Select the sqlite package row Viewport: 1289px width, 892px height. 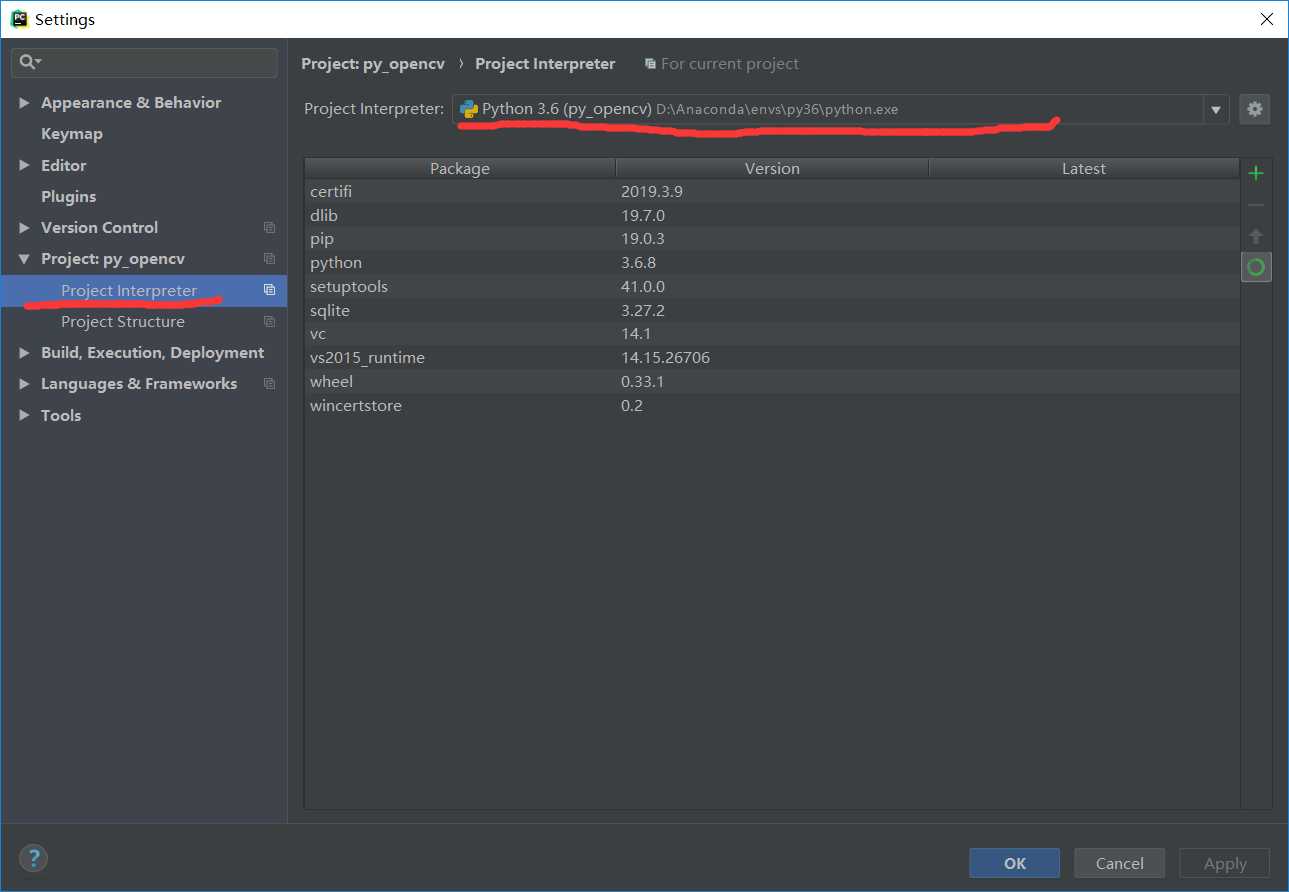pos(772,311)
